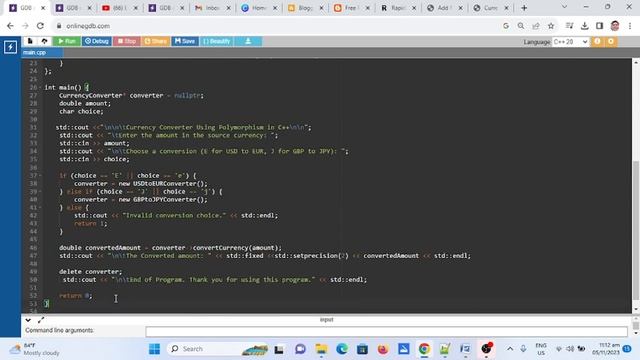The height and width of the screenshot is (360, 640).
Task: Expand the input panel to fullscreen arrows
Action: [x=41, y=320]
